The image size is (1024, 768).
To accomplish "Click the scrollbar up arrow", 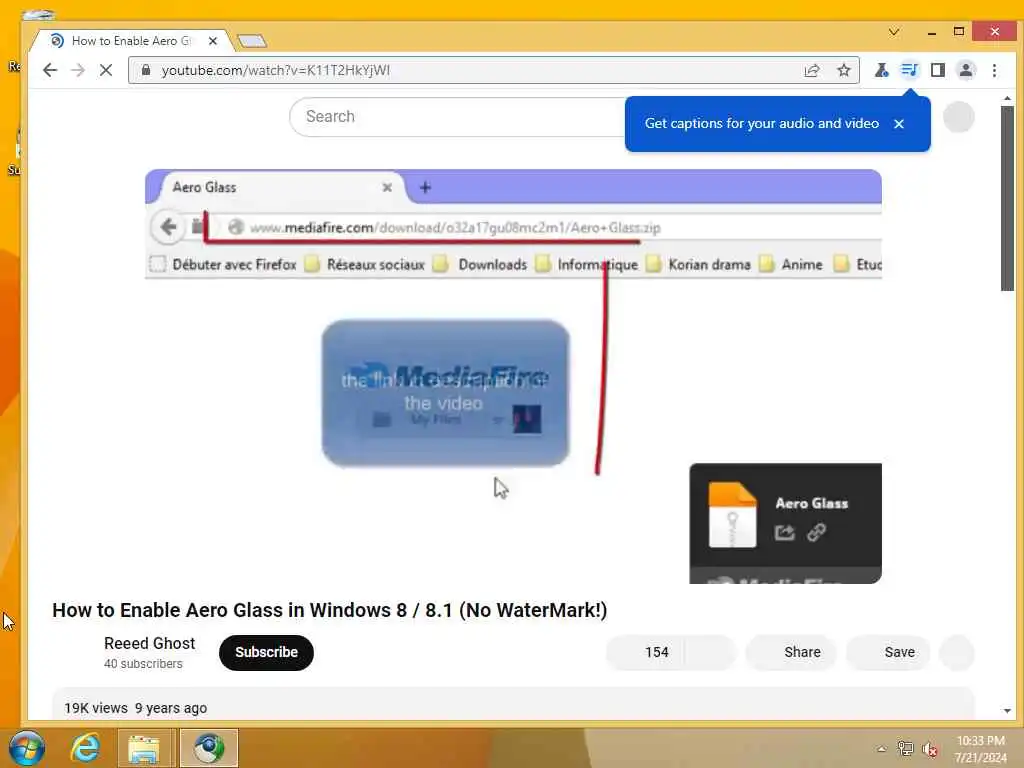I will pos(1007,99).
